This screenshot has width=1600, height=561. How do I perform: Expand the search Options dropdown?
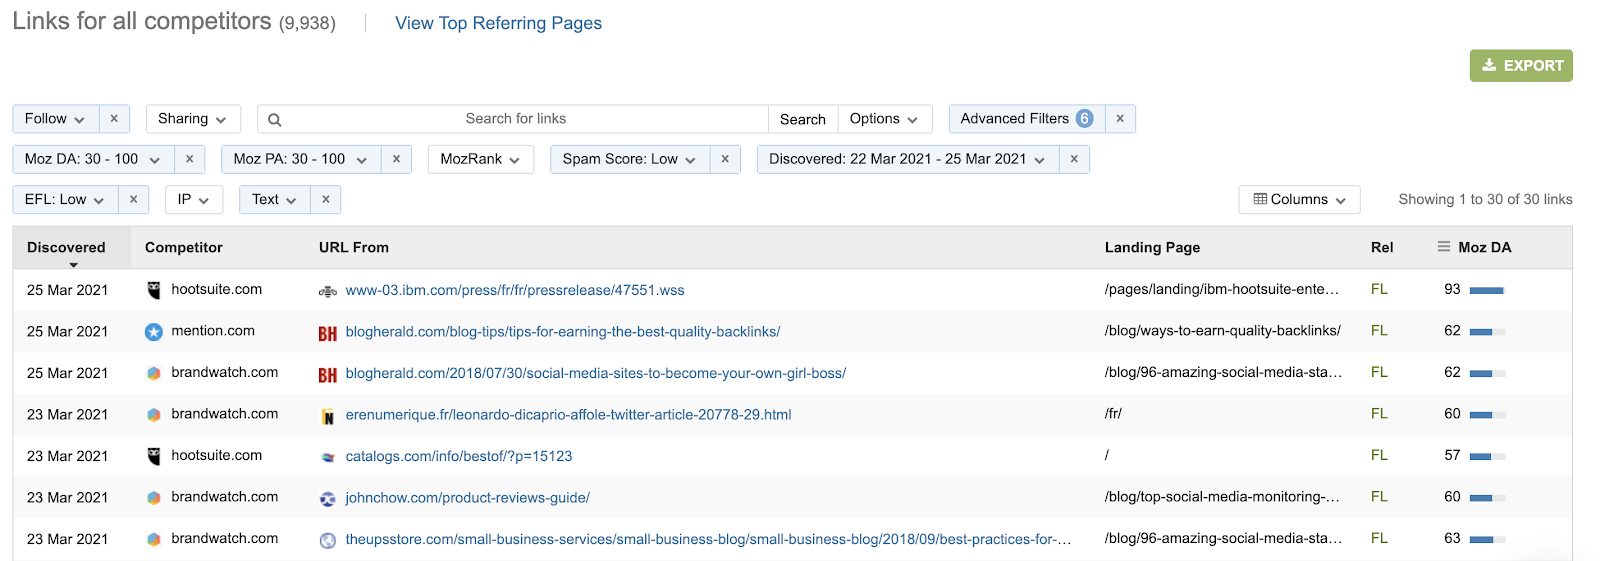[x=884, y=119]
